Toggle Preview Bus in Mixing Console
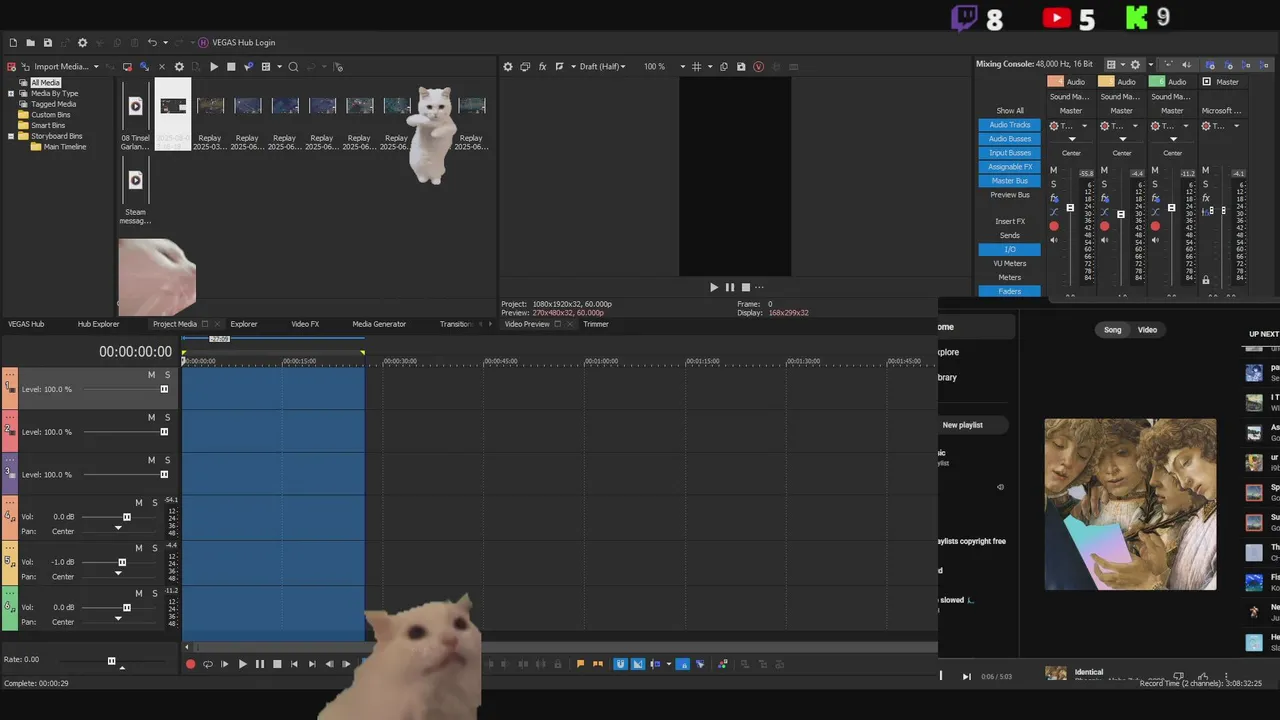The image size is (1280, 720). [x=1009, y=195]
